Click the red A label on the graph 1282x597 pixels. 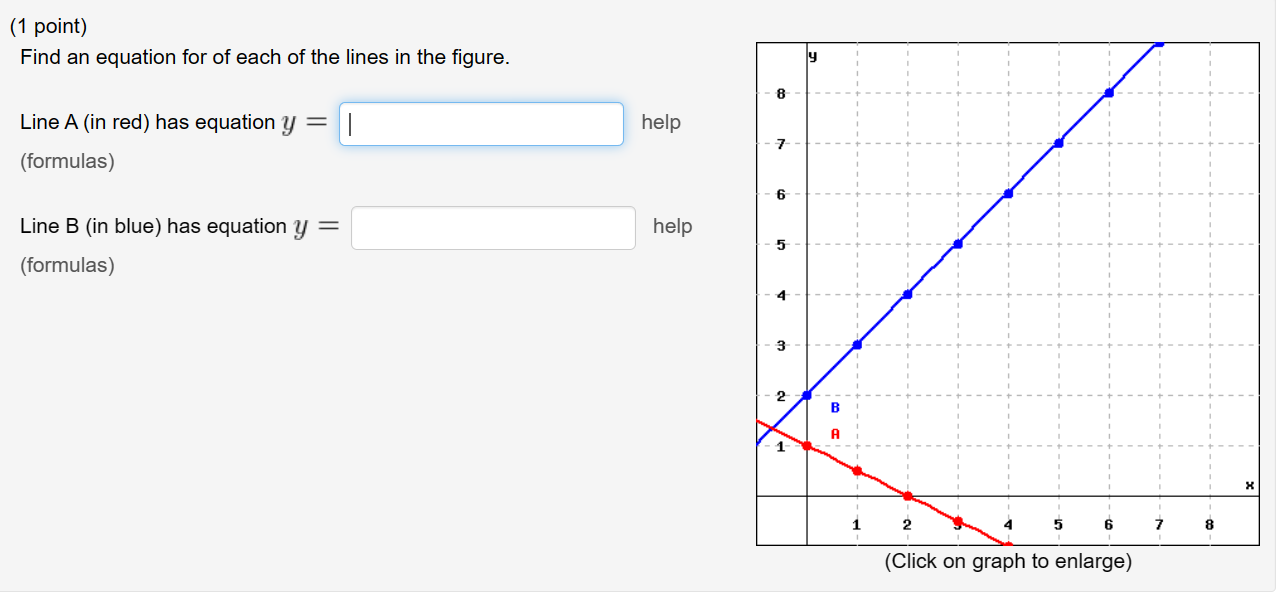[835, 434]
